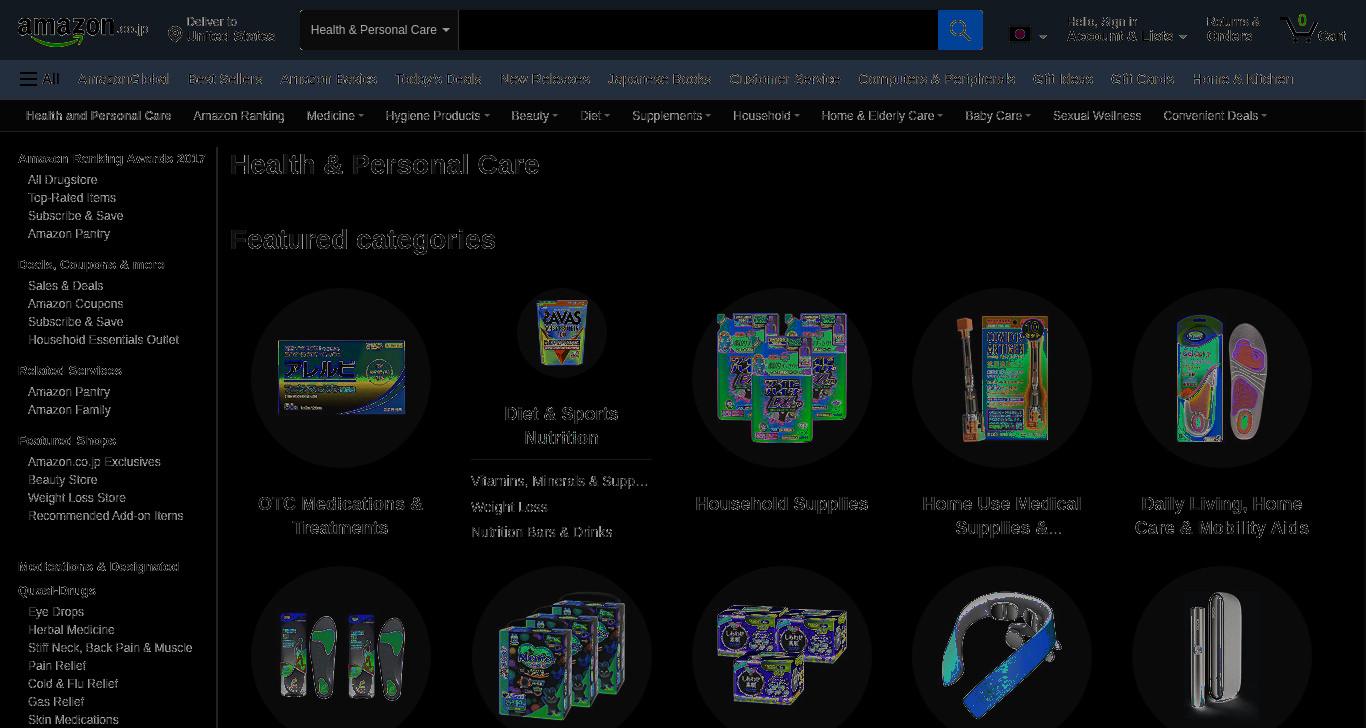Open Amazon Basics in the nav bar
This screenshot has width=1366, height=728.
[329, 79]
